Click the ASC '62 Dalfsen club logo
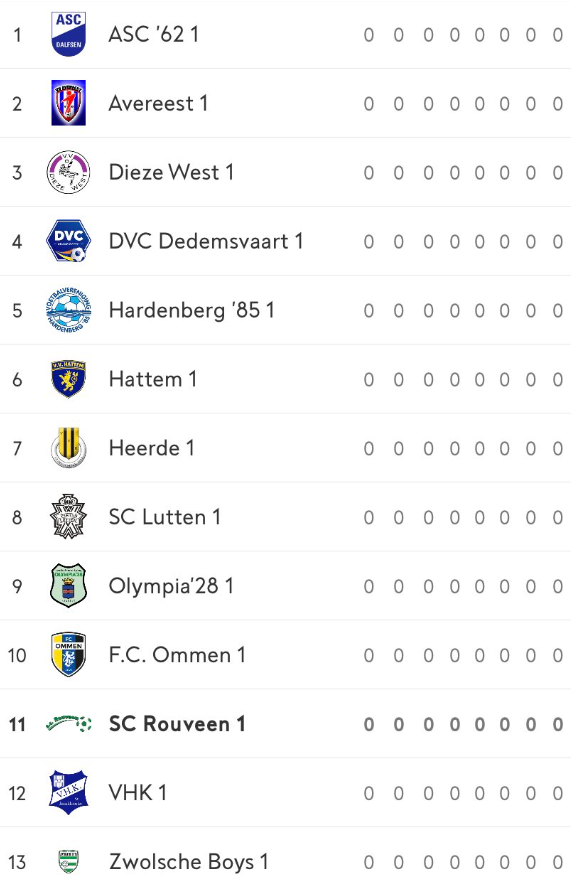571x886 pixels. coord(68,34)
